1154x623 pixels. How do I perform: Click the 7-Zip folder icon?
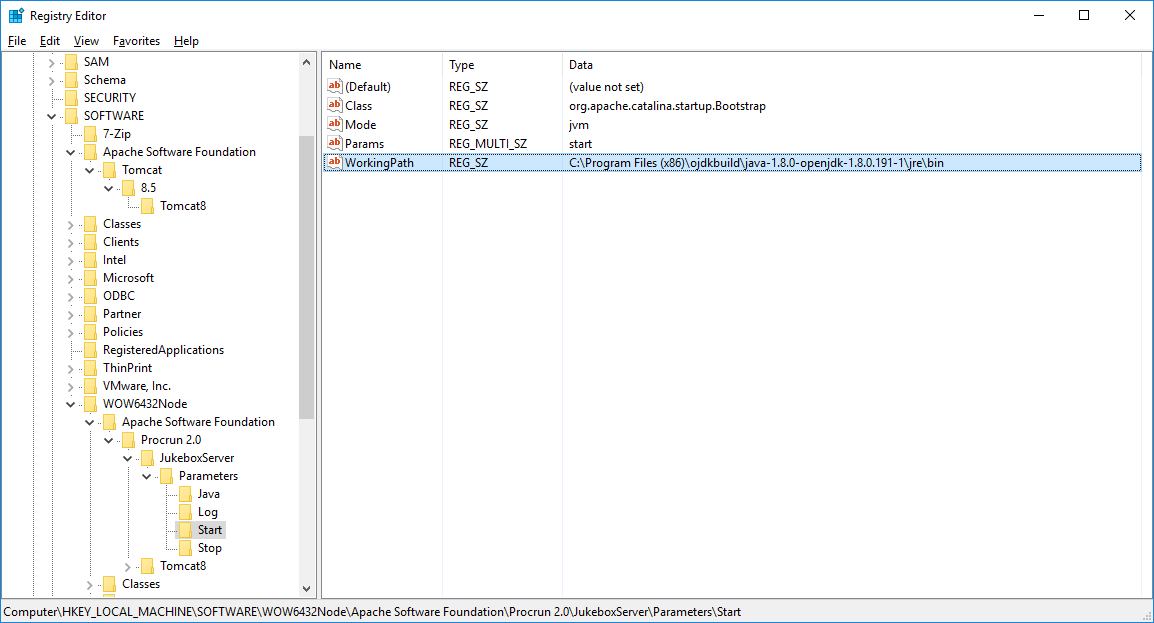tap(90, 134)
